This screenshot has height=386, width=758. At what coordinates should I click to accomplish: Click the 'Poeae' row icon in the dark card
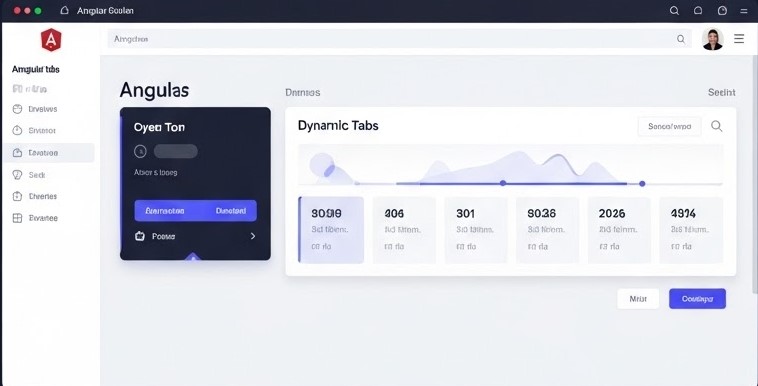pos(140,236)
